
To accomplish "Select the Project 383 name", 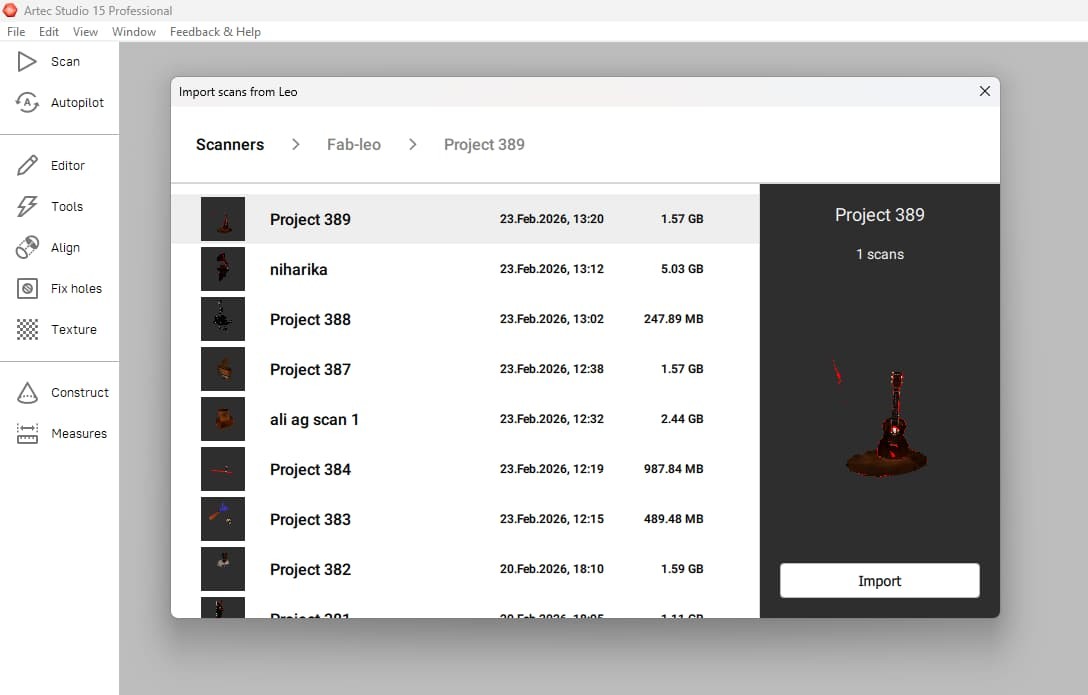I will 310,519.
